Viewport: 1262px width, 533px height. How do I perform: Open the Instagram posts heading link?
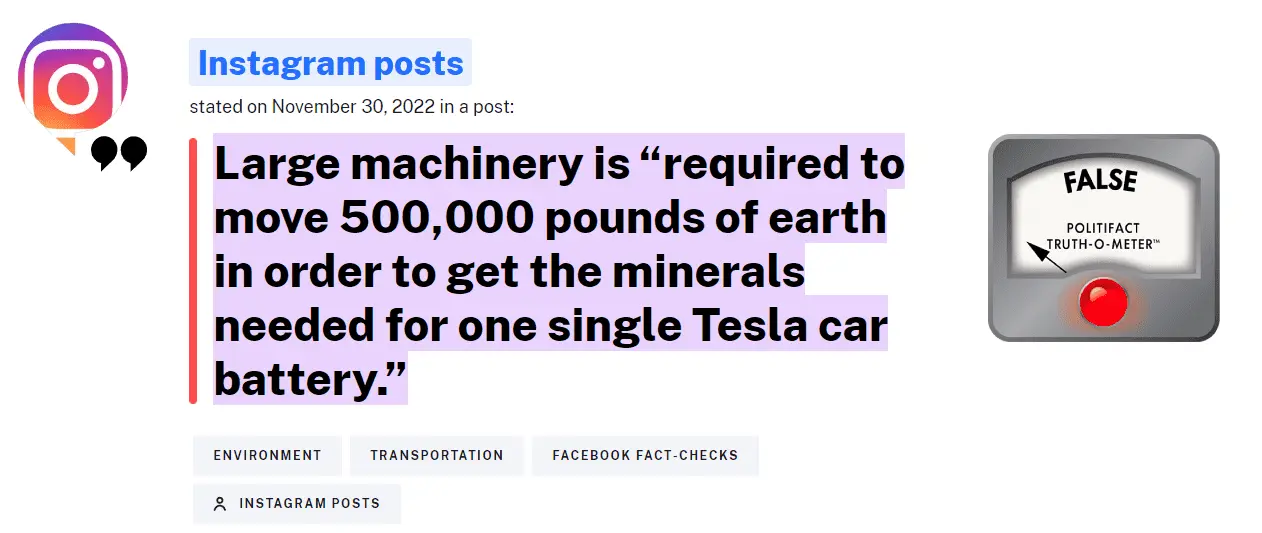(330, 63)
